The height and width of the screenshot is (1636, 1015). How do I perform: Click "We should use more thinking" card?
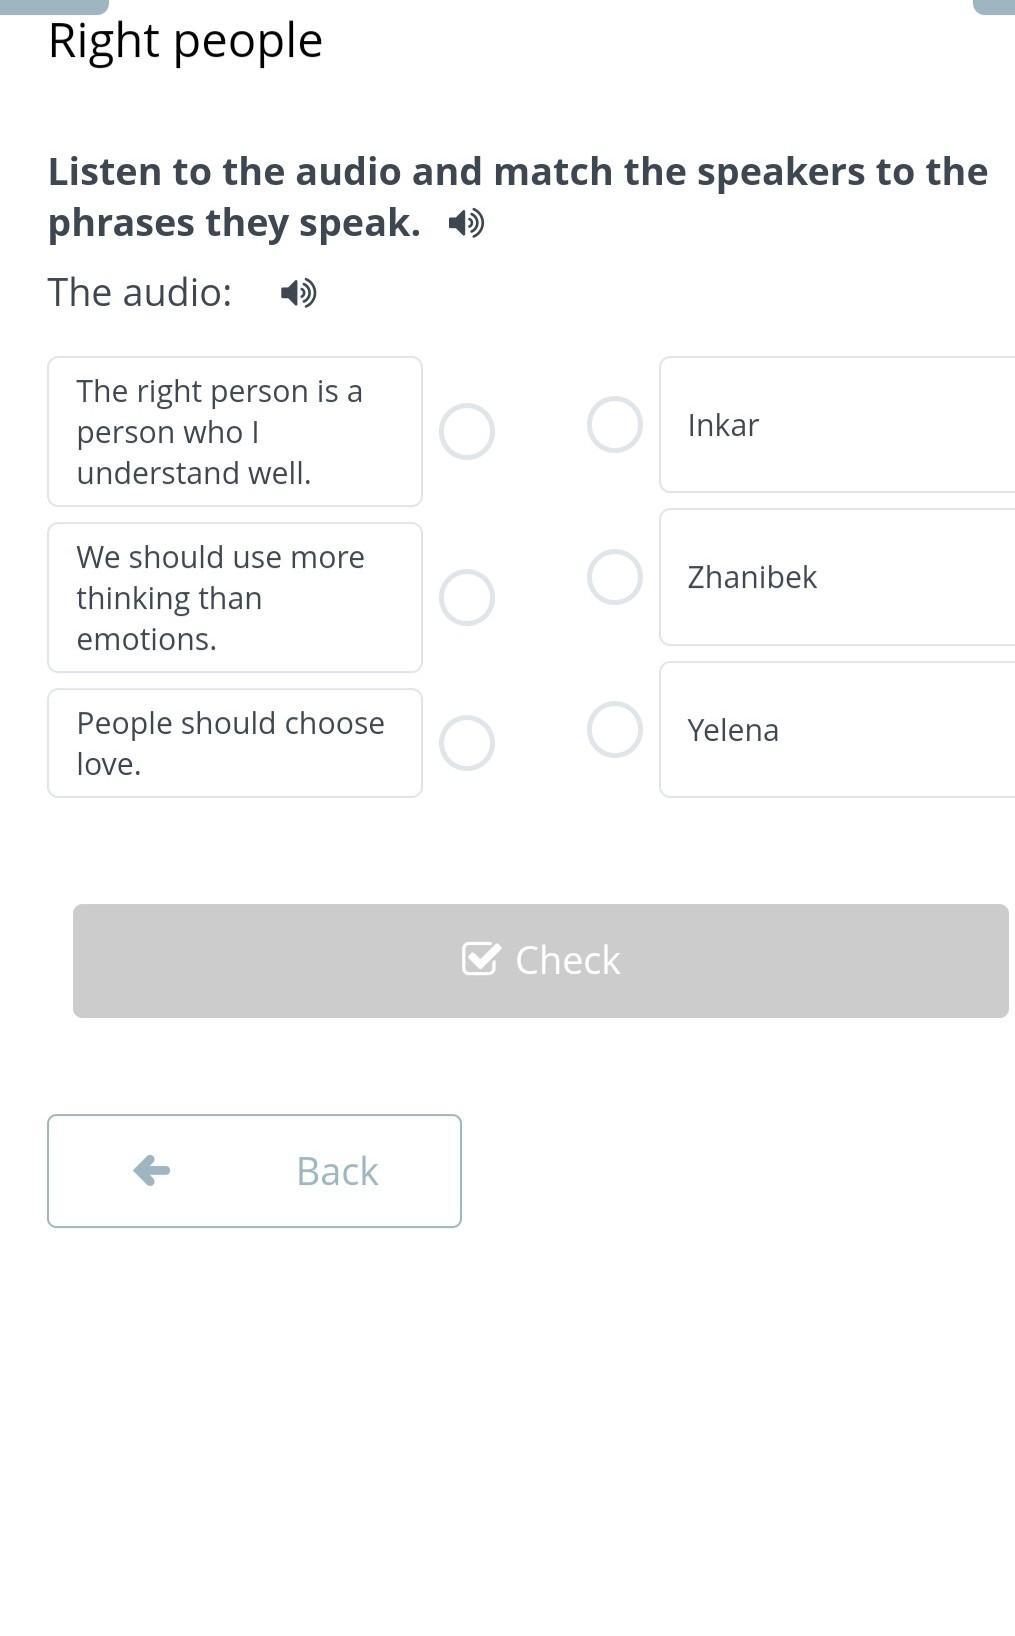coord(235,598)
